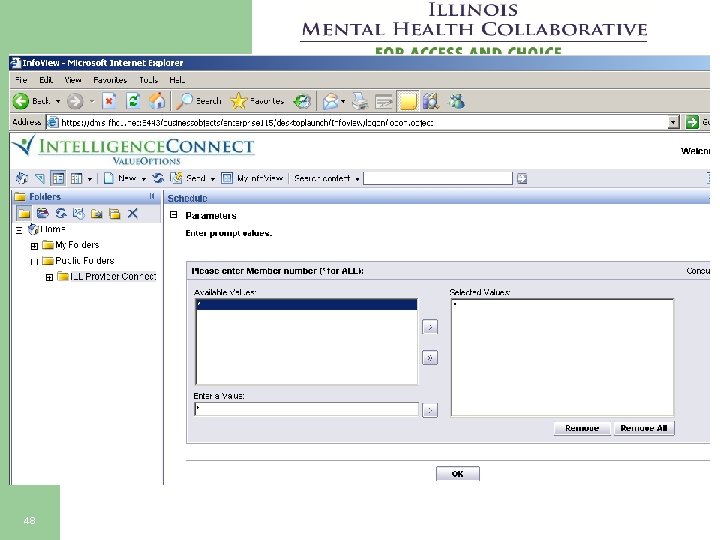The width and height of the screenshot is (720, 540).
Task: Click the browser Refresh icon
Action: pyautogui.click(x=133, y=101)
